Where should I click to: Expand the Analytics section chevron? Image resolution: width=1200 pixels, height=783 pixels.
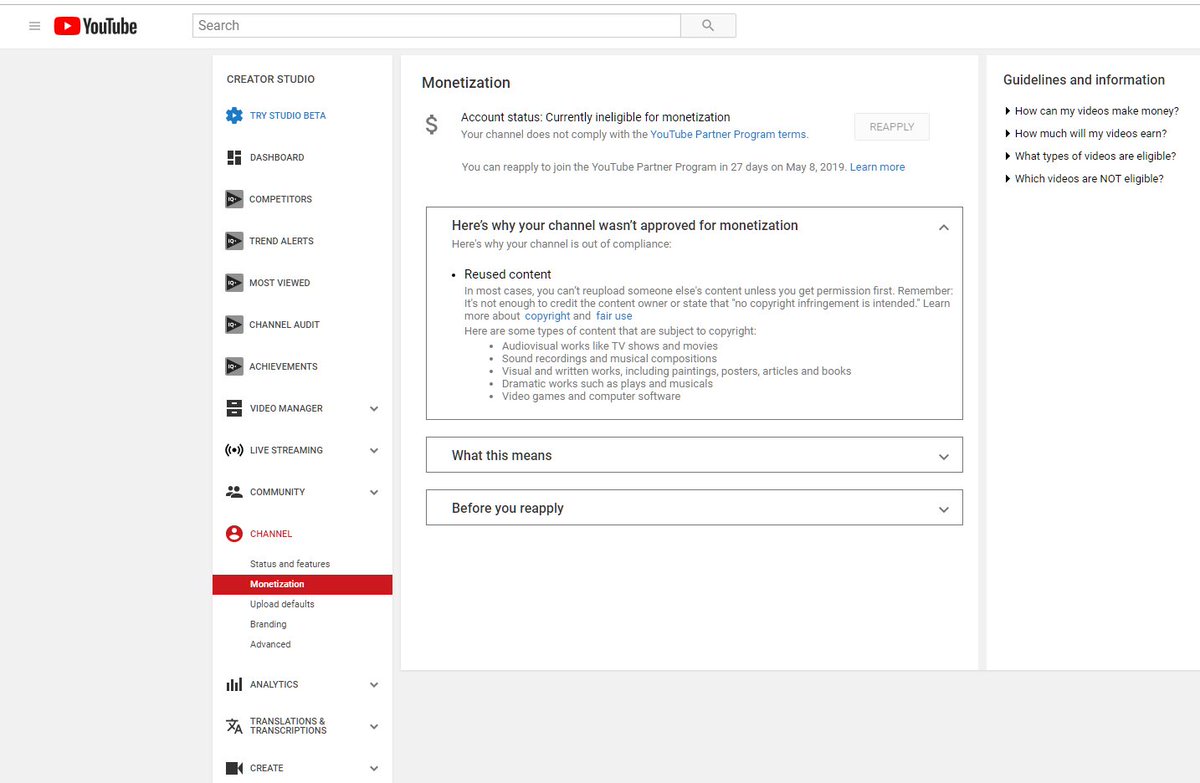(374, 685)
